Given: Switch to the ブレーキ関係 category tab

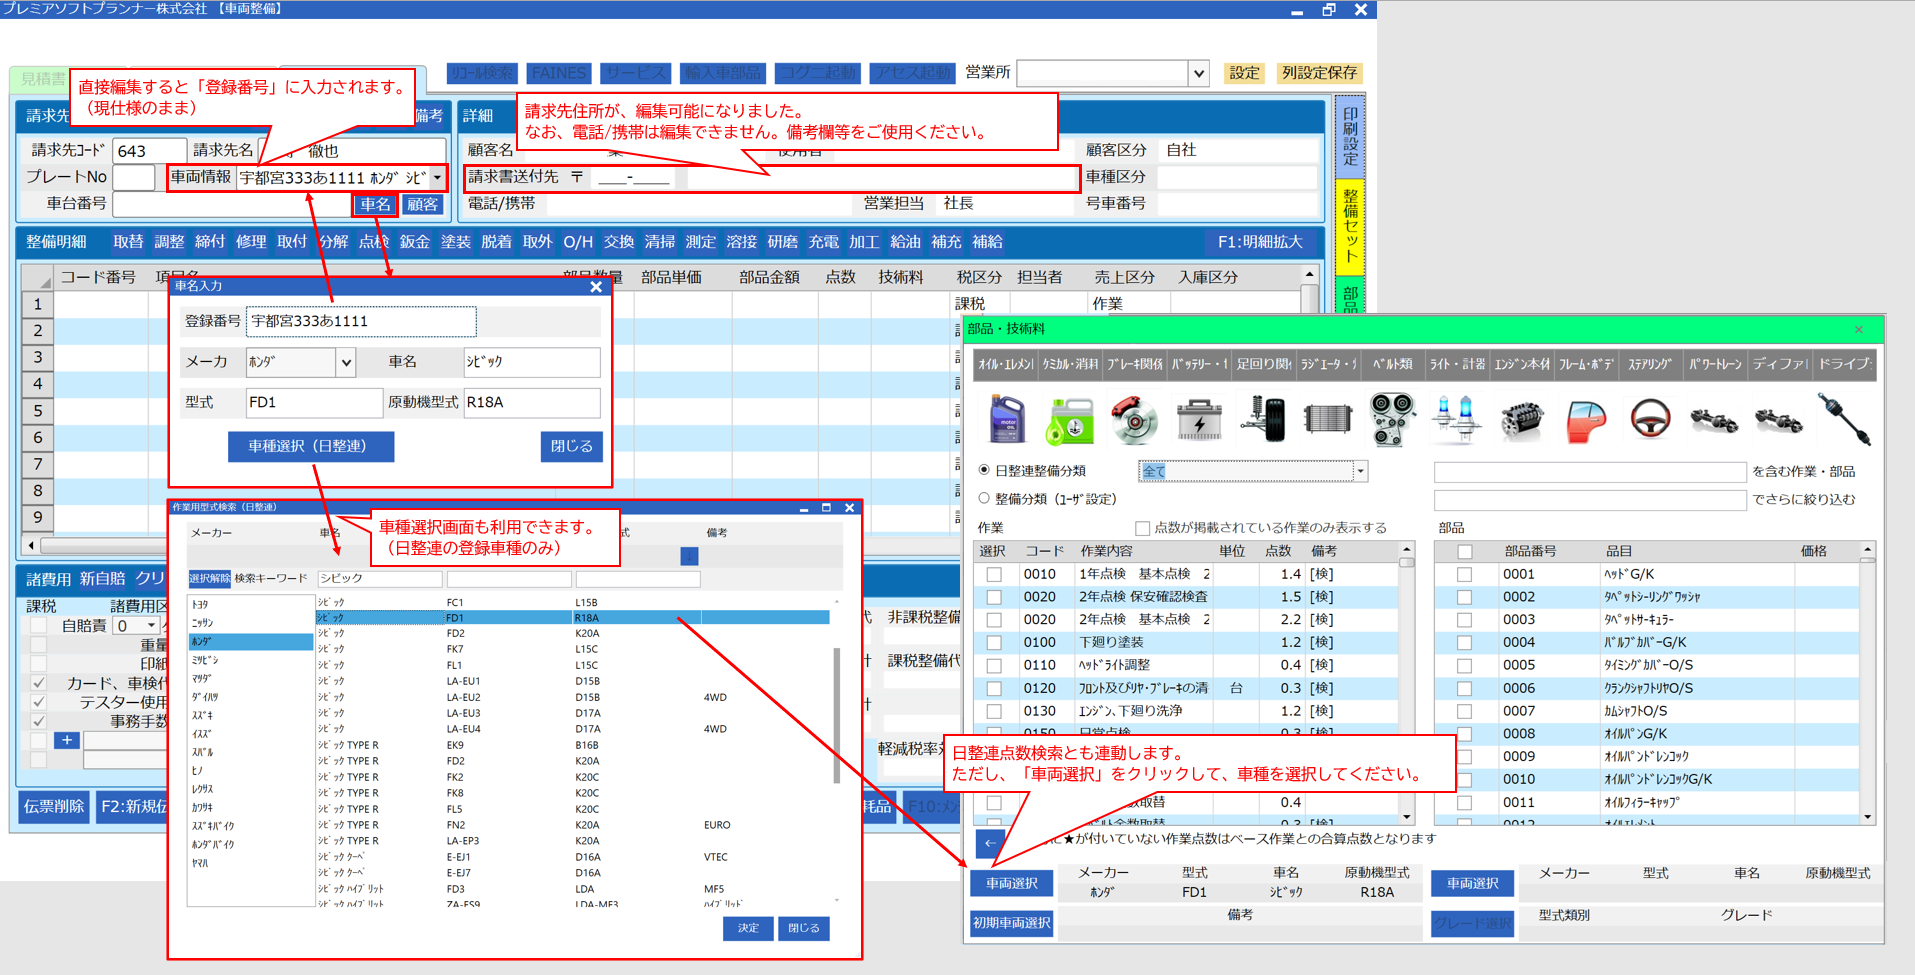Looking at the screenshot, I should 1134,365.
